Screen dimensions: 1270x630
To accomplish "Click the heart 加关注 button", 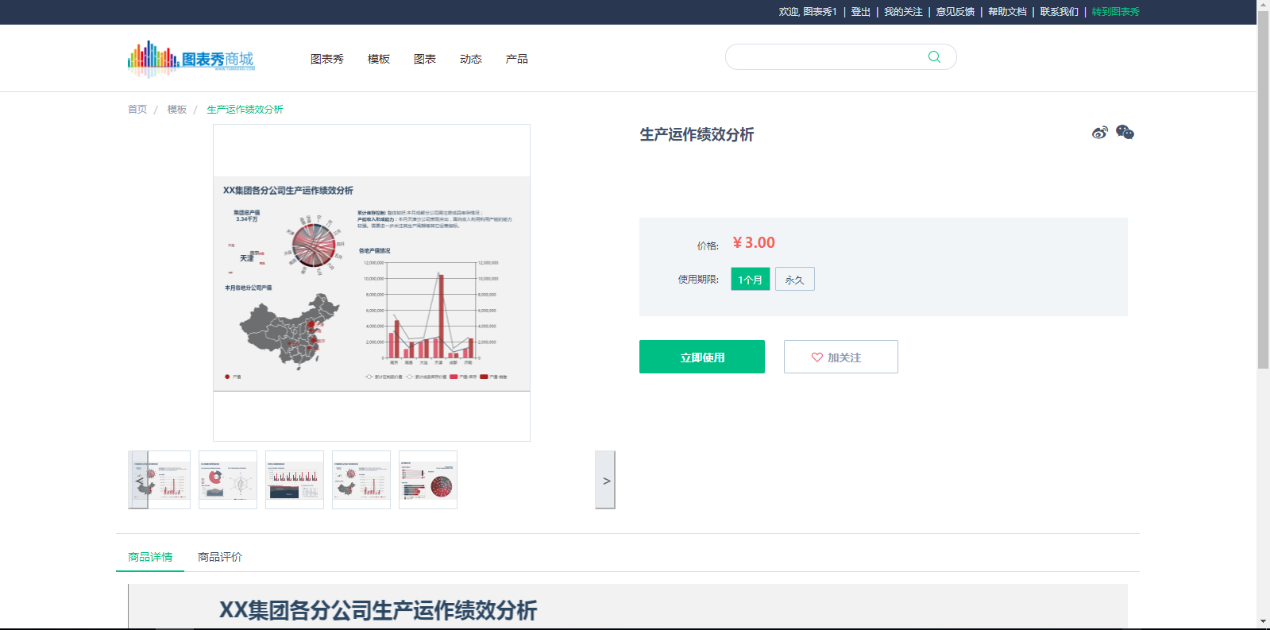I will click(x=840, y=357).
